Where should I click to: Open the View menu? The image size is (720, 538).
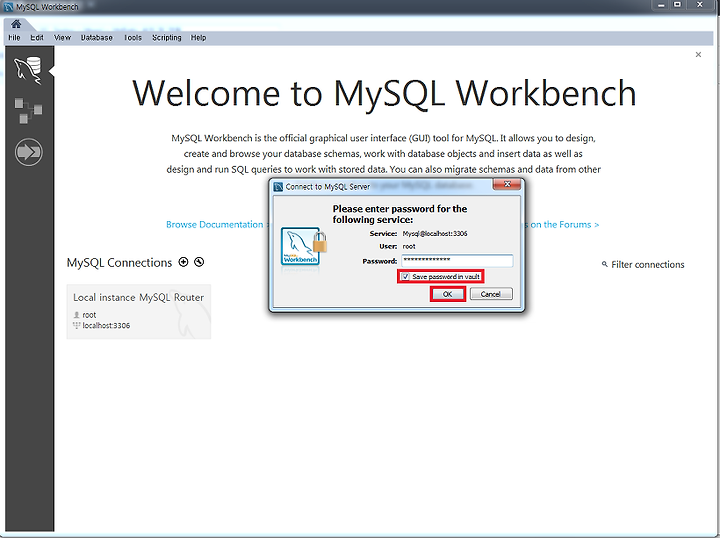(x=62, y=38)
